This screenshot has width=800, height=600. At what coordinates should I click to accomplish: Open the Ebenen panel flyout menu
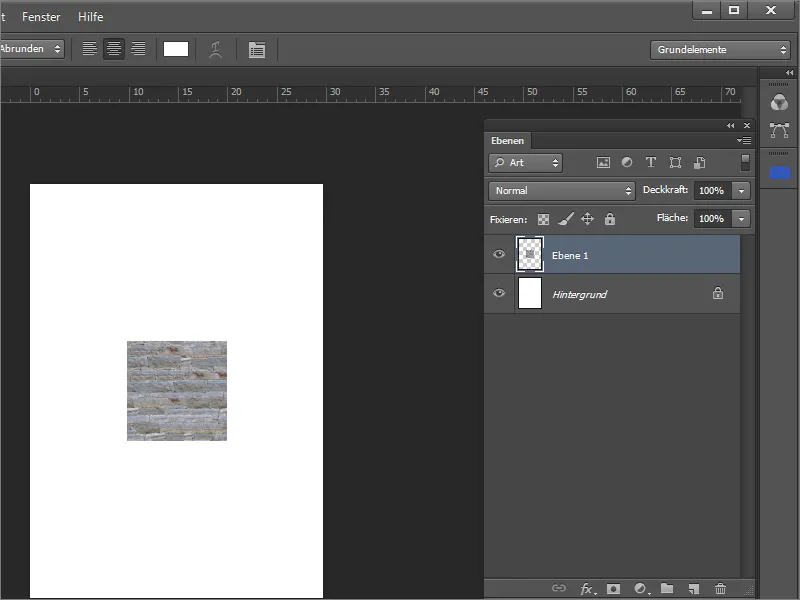[744, 140]
